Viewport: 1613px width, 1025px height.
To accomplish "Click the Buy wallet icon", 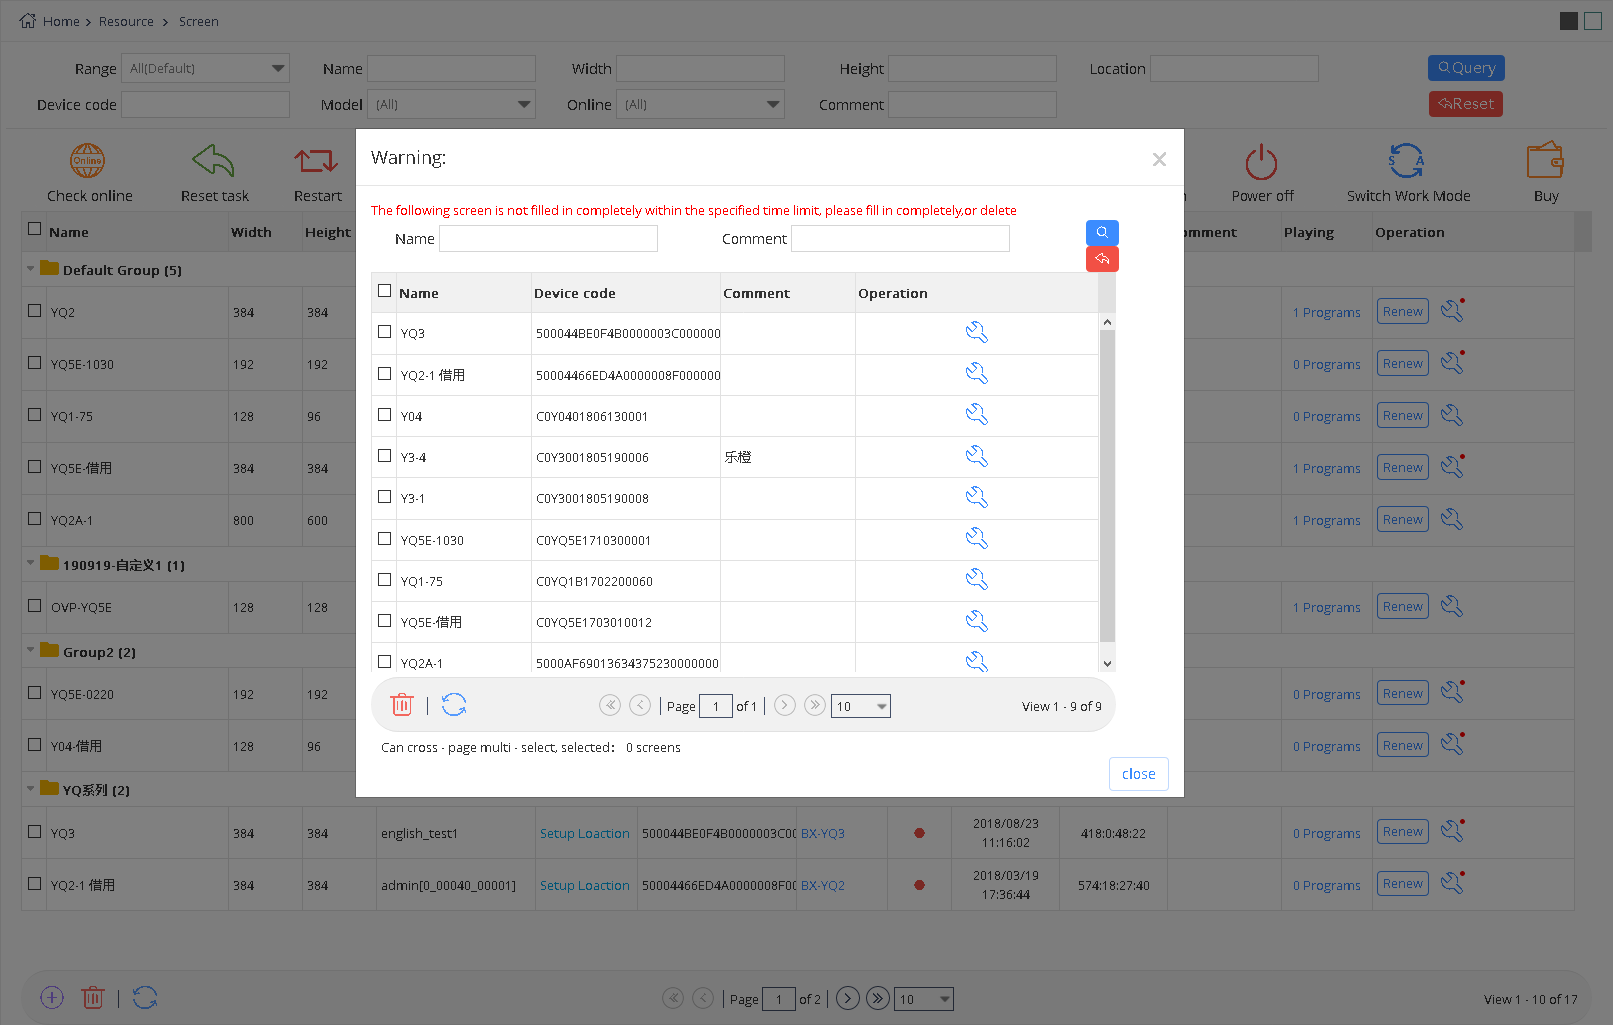I will (x=1545, y=160).
